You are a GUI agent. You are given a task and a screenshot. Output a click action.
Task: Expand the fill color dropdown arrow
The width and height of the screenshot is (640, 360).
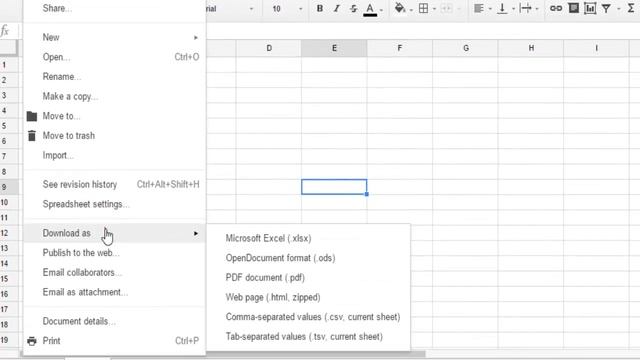point(411,9)
